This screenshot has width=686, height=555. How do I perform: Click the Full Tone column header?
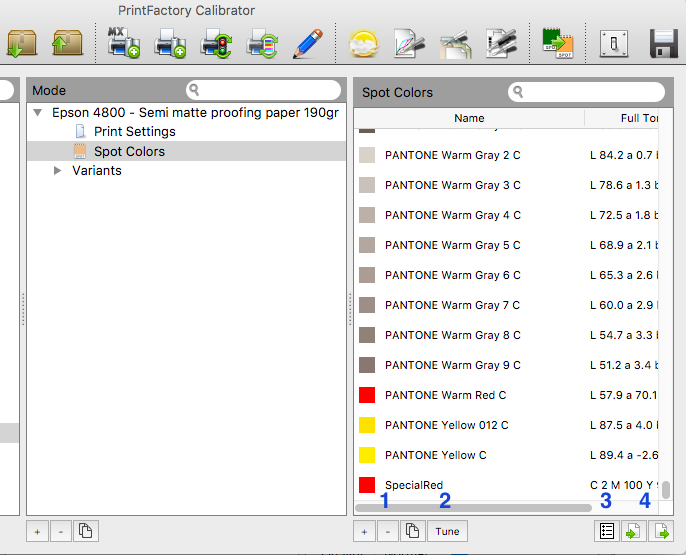pyautogui.click(x=622, y=118)
